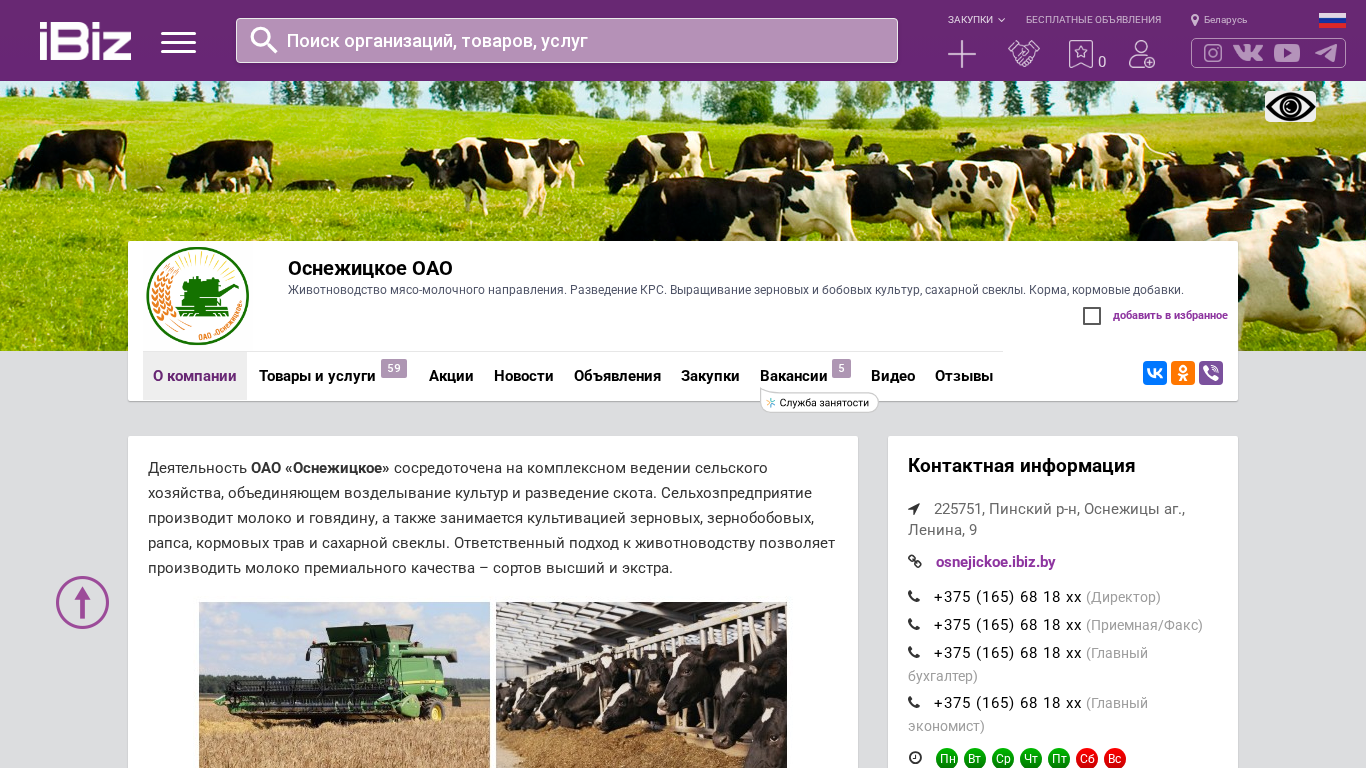Screen dimensions: 1366x768
Task: Switch to the Акции tab
Action: [451, 376]
